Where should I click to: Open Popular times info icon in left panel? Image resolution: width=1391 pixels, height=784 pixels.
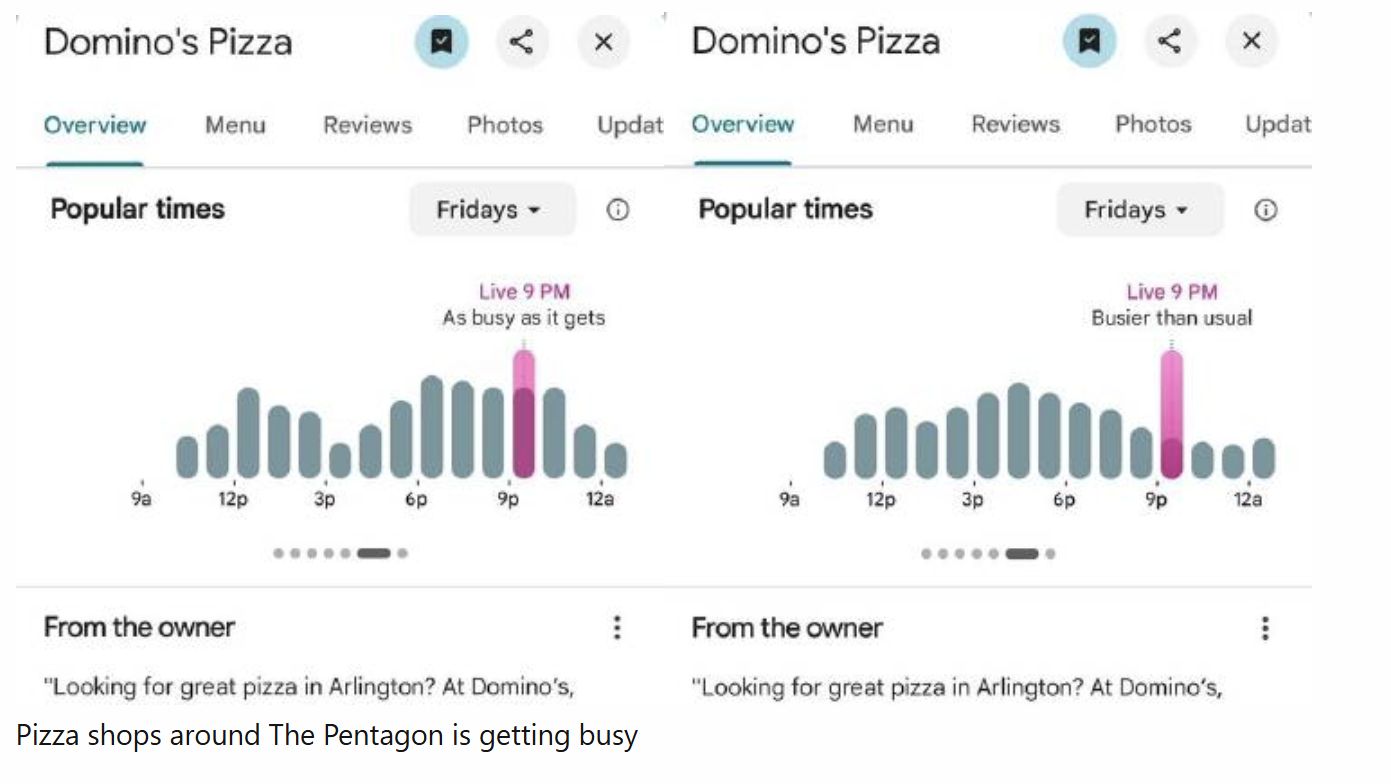coord(618,210)
